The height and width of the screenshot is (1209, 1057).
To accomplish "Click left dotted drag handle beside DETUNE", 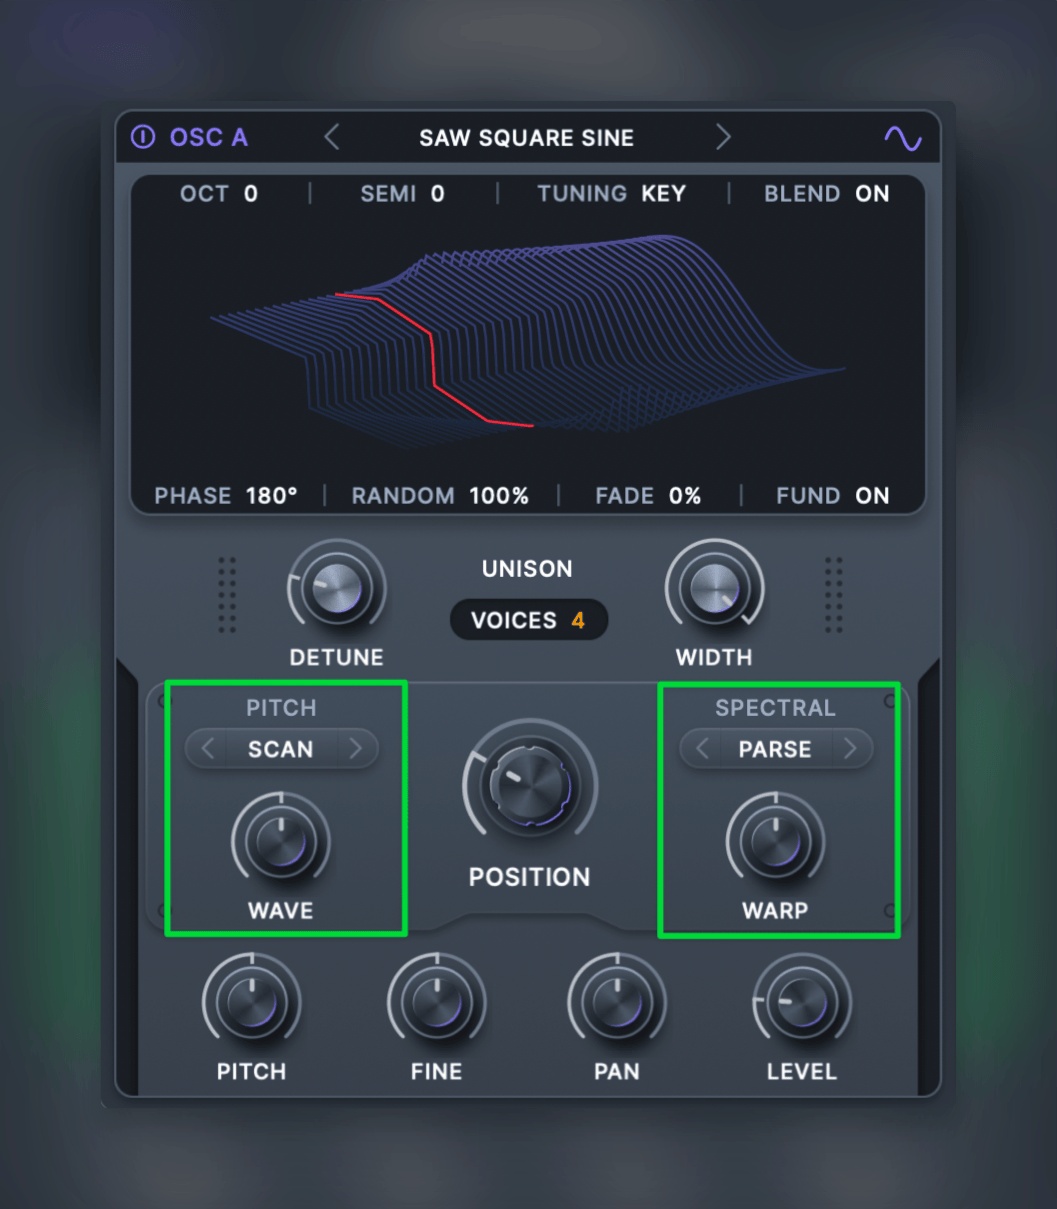I will click(227, 595).
